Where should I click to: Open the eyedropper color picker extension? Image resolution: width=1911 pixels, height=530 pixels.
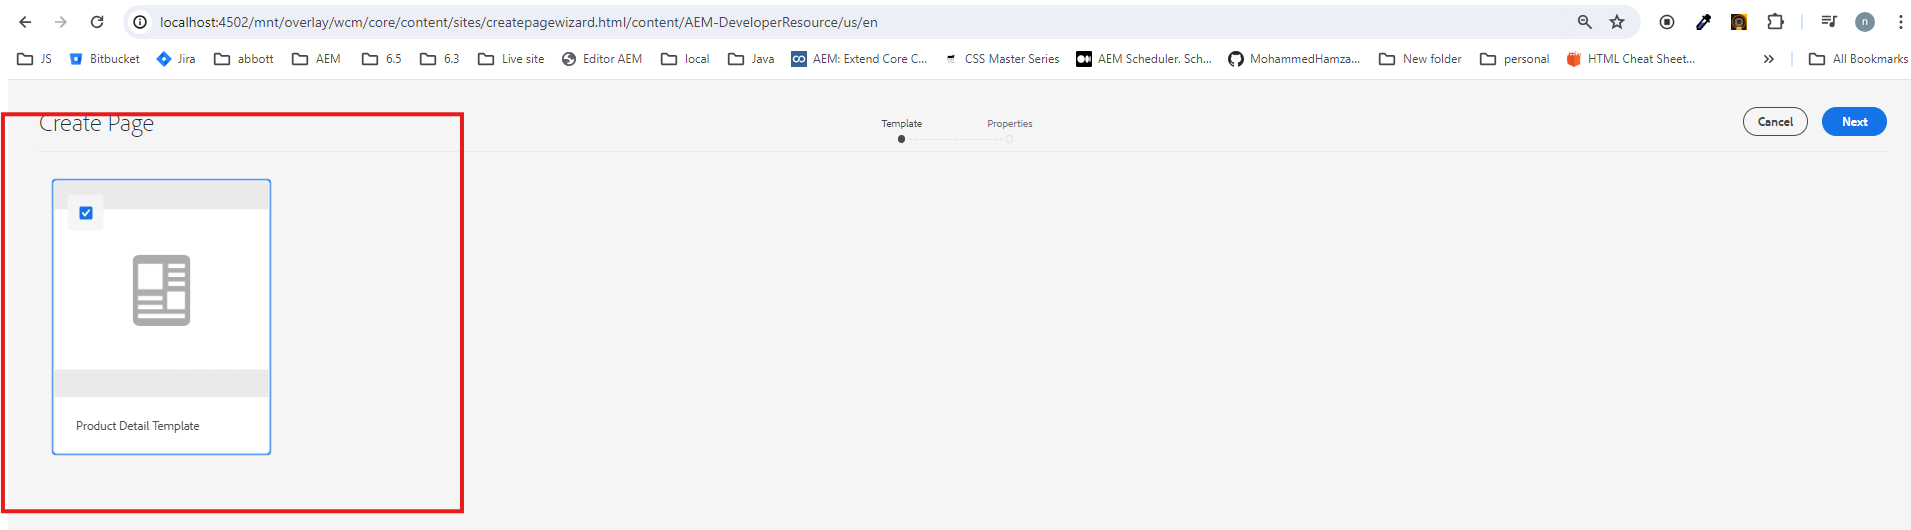click(1703, 22)
